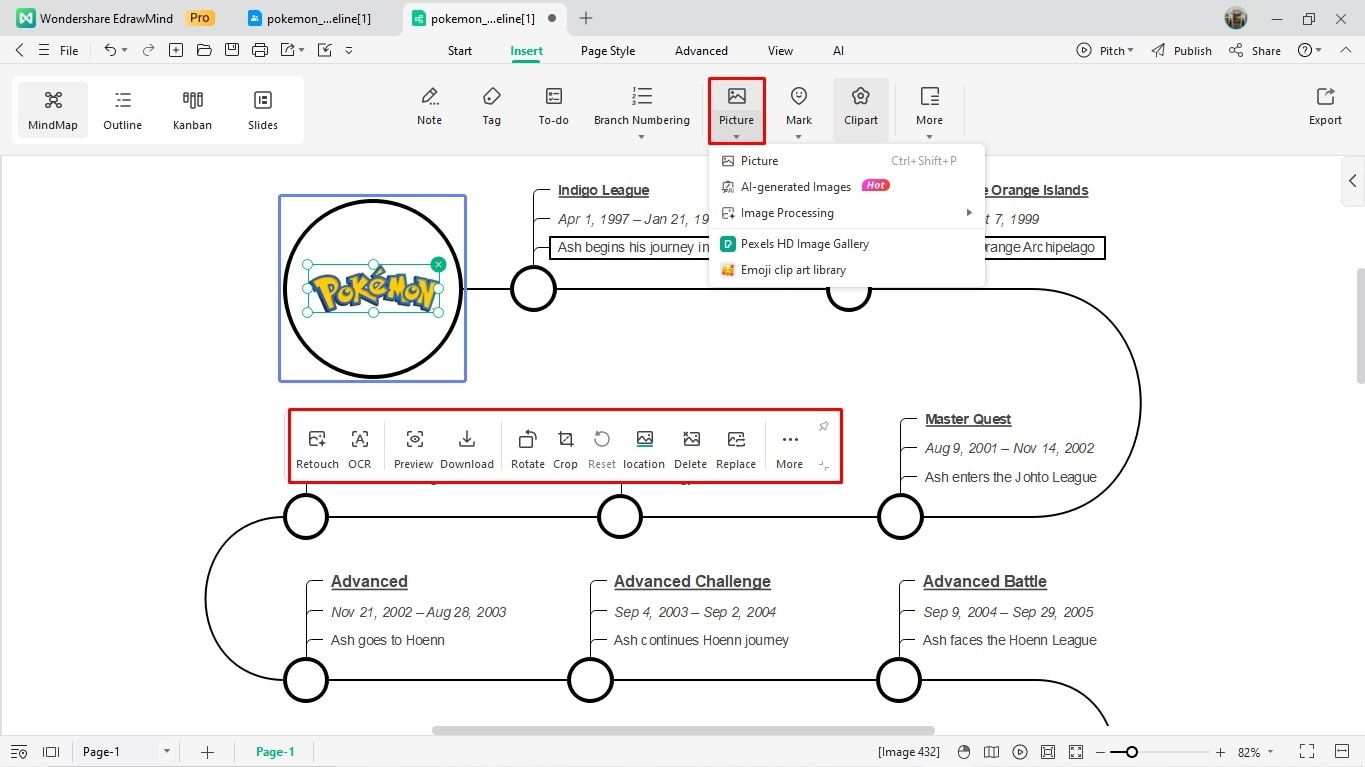Download the selected image

(x=467, y=450)
